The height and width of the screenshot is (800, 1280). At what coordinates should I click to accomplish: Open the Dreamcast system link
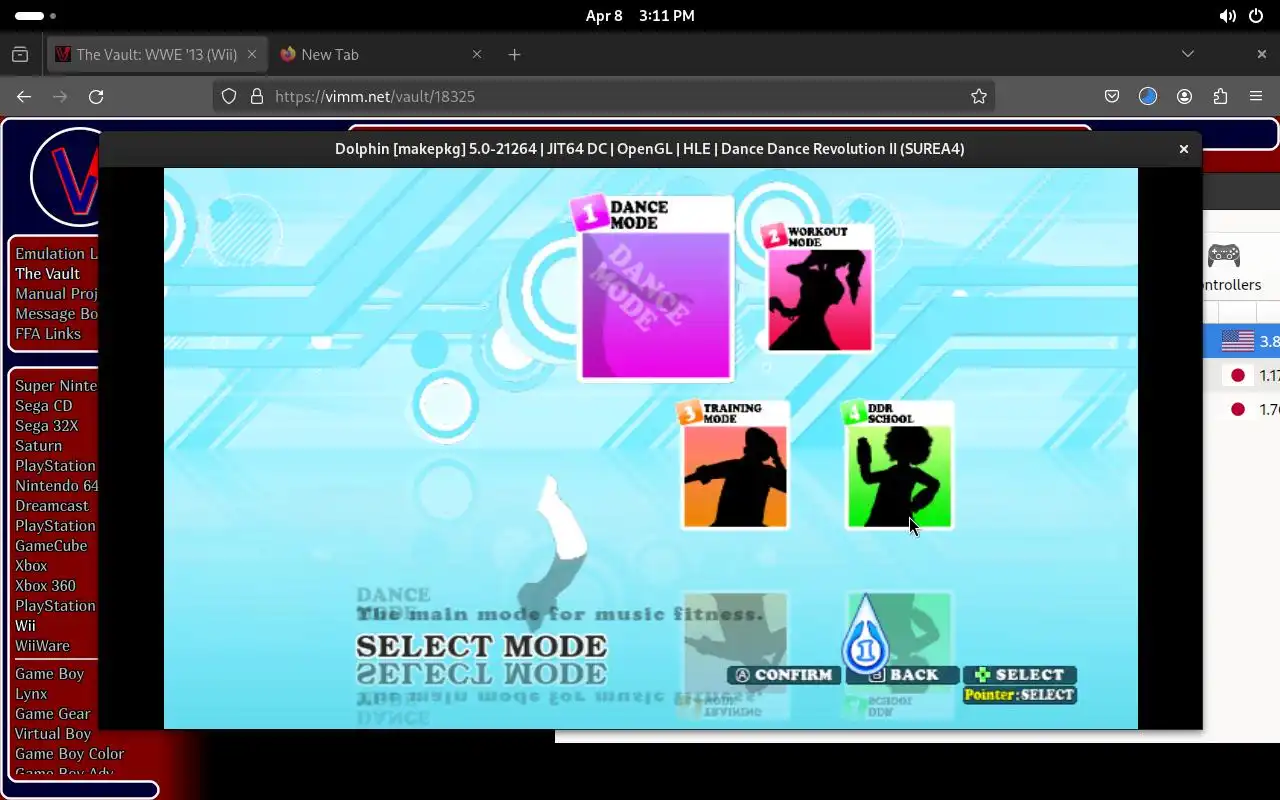pos(52,505)
